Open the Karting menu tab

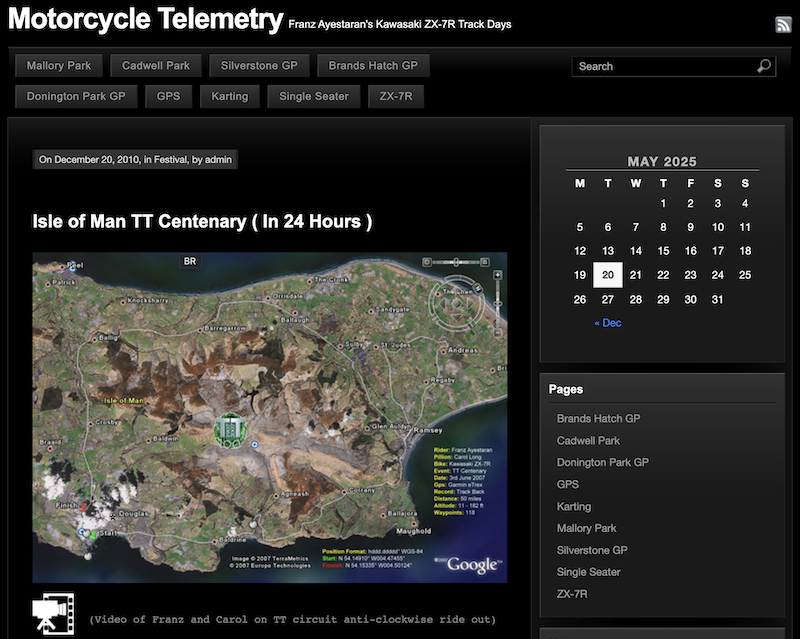(x=230, y=96)
